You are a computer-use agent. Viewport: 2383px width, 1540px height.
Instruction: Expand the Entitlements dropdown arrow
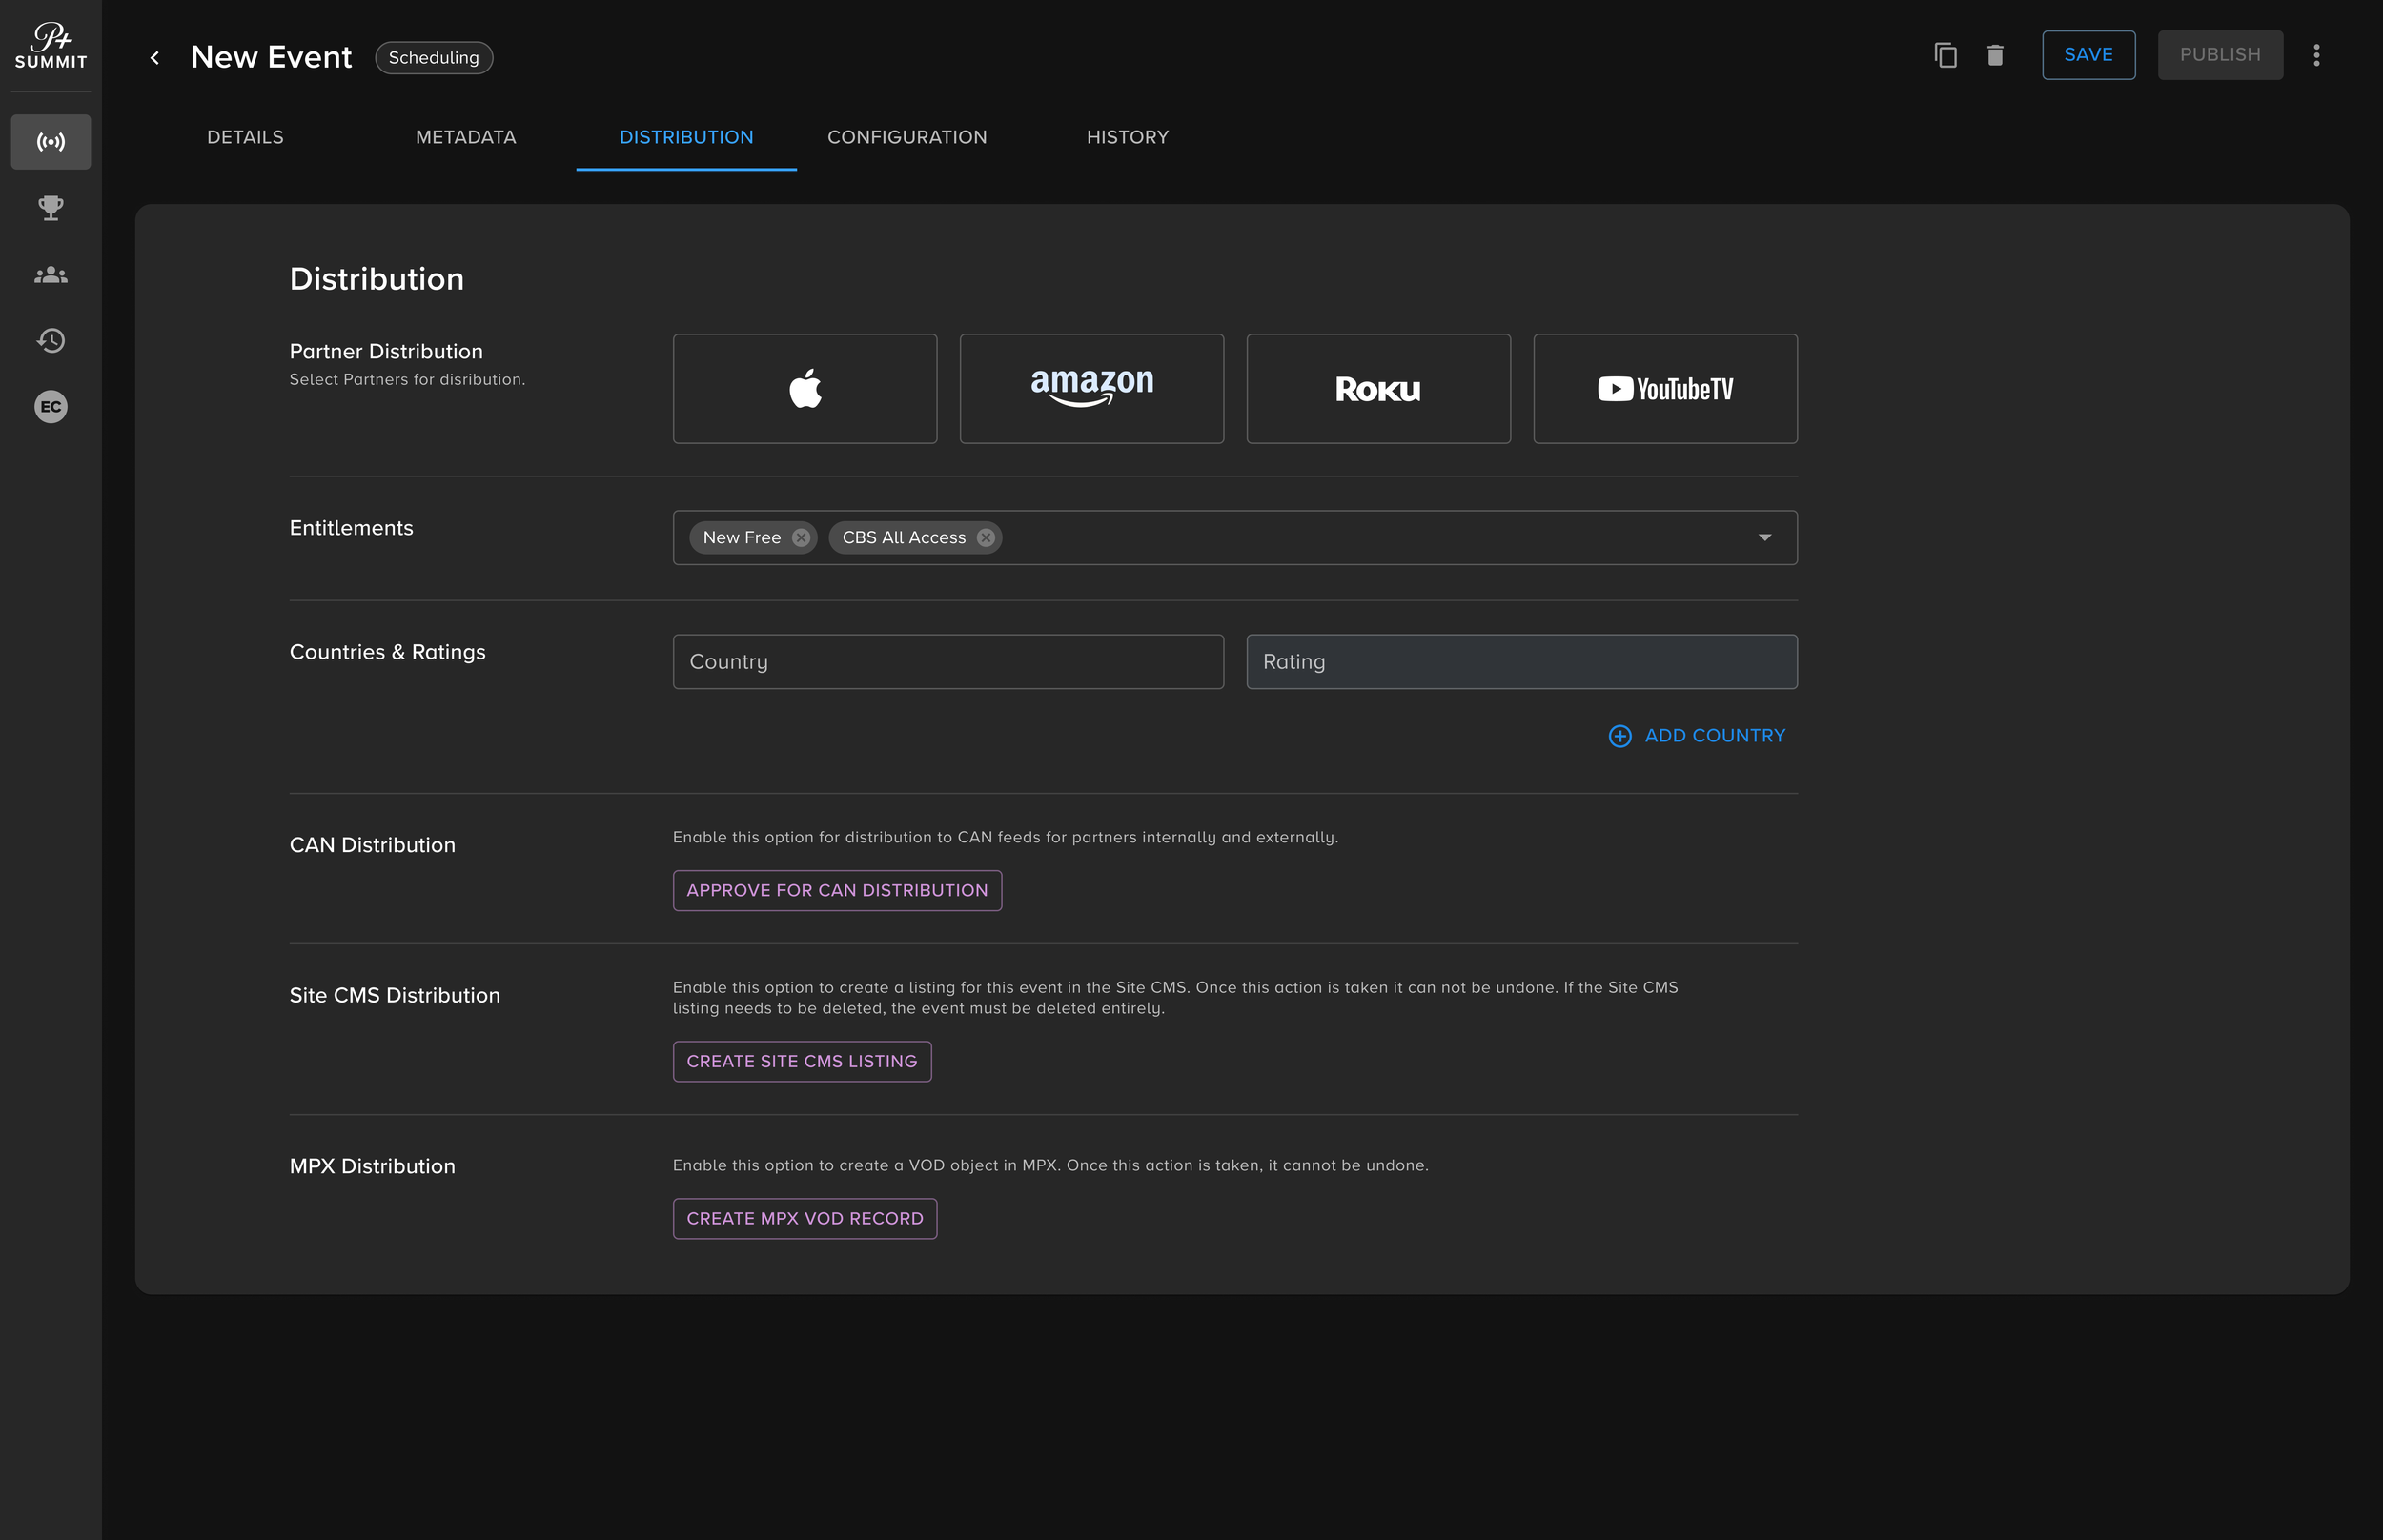click(x=1764, y=538)
